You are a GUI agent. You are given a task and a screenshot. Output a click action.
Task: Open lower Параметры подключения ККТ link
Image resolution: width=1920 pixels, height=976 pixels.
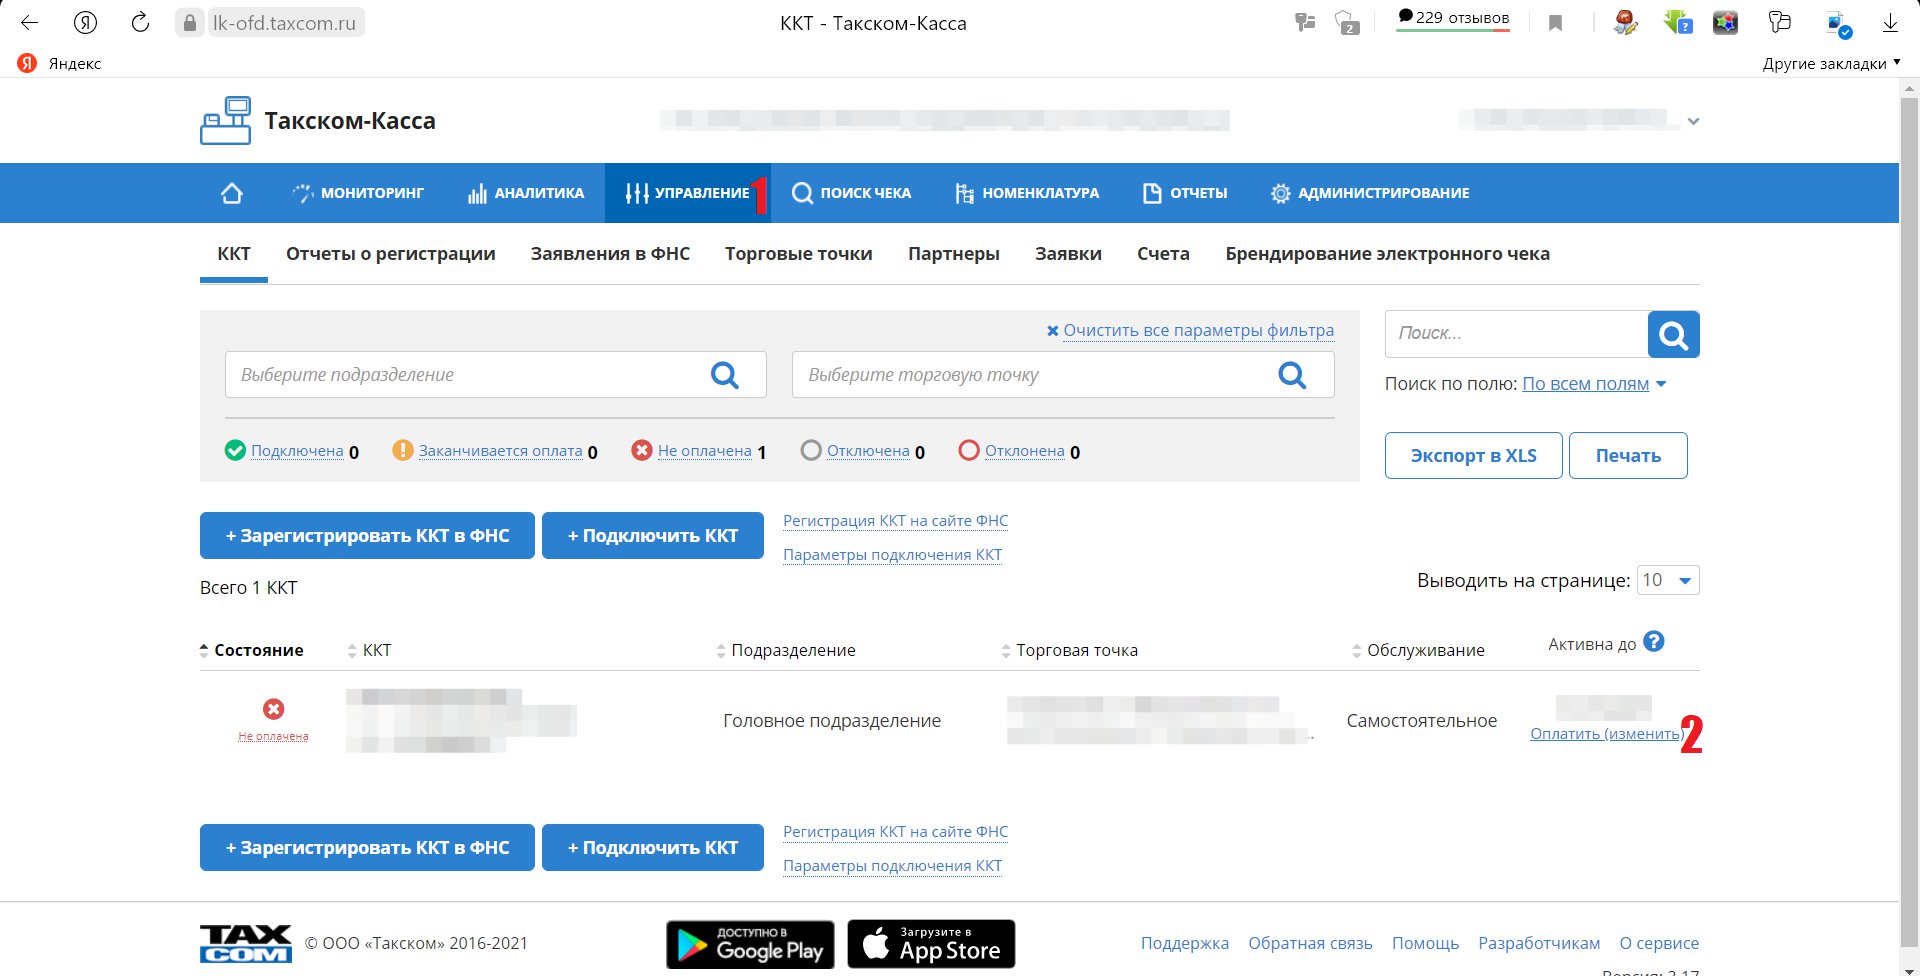[892, 866]
